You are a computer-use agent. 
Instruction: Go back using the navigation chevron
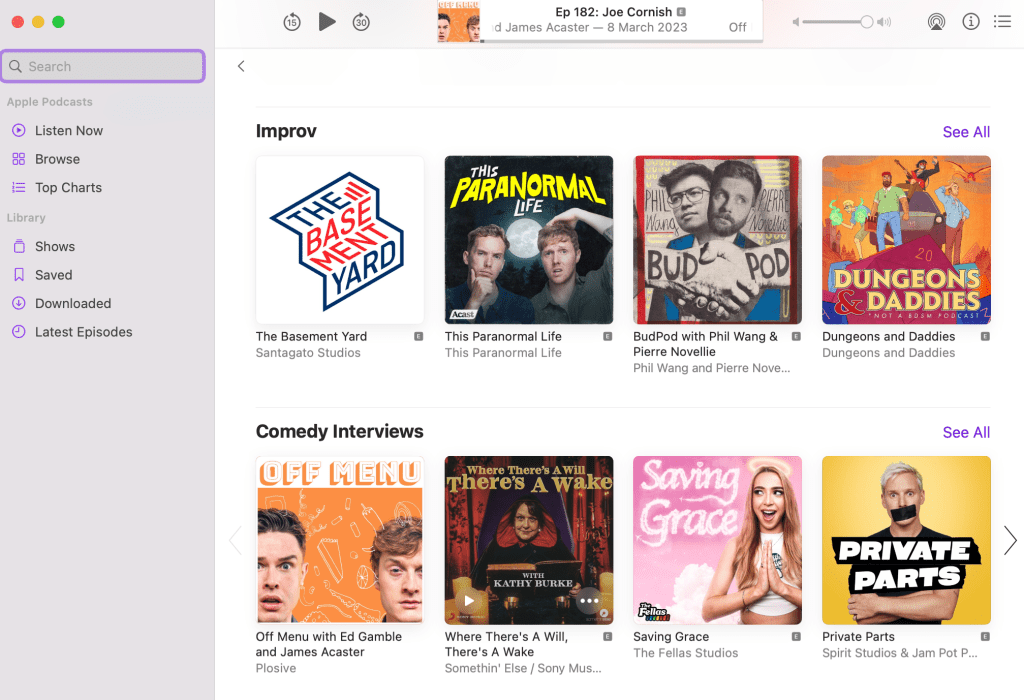click(241, 65)
